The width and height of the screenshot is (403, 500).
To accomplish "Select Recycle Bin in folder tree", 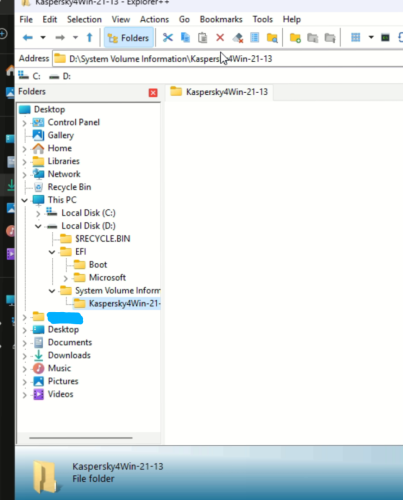I will [69, 187].
